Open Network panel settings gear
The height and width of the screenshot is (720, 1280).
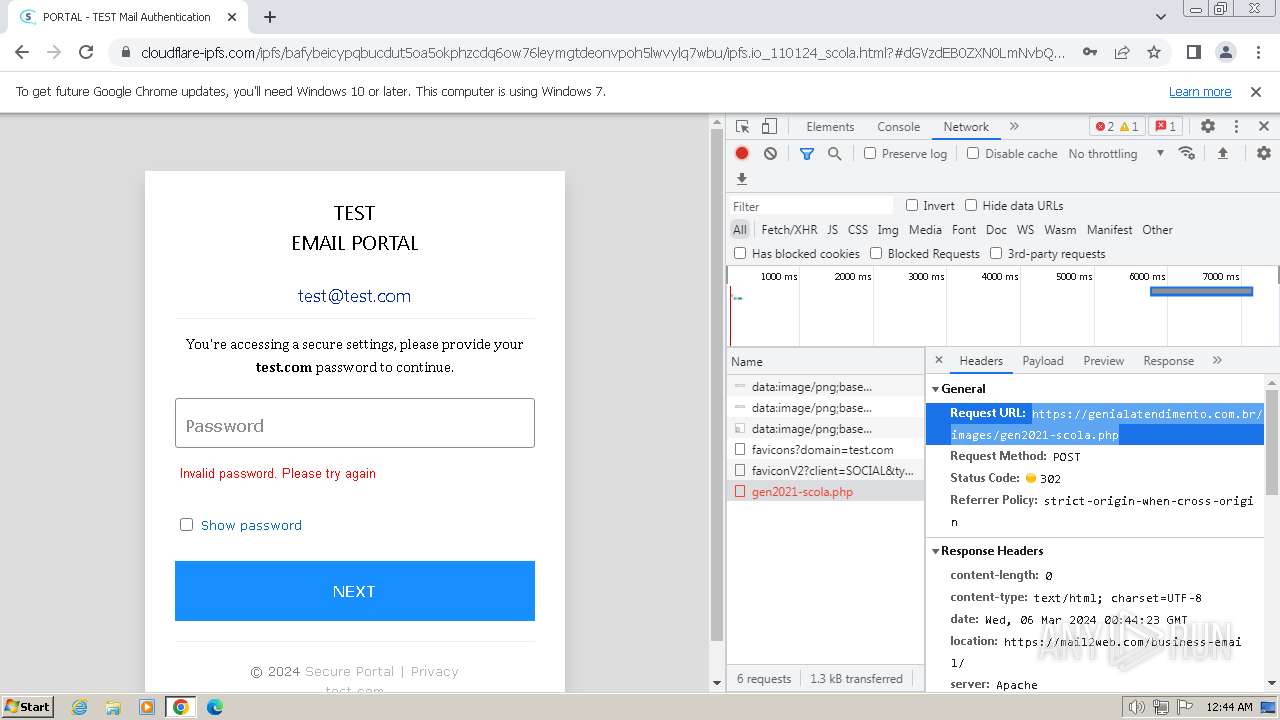point(1264,153)
